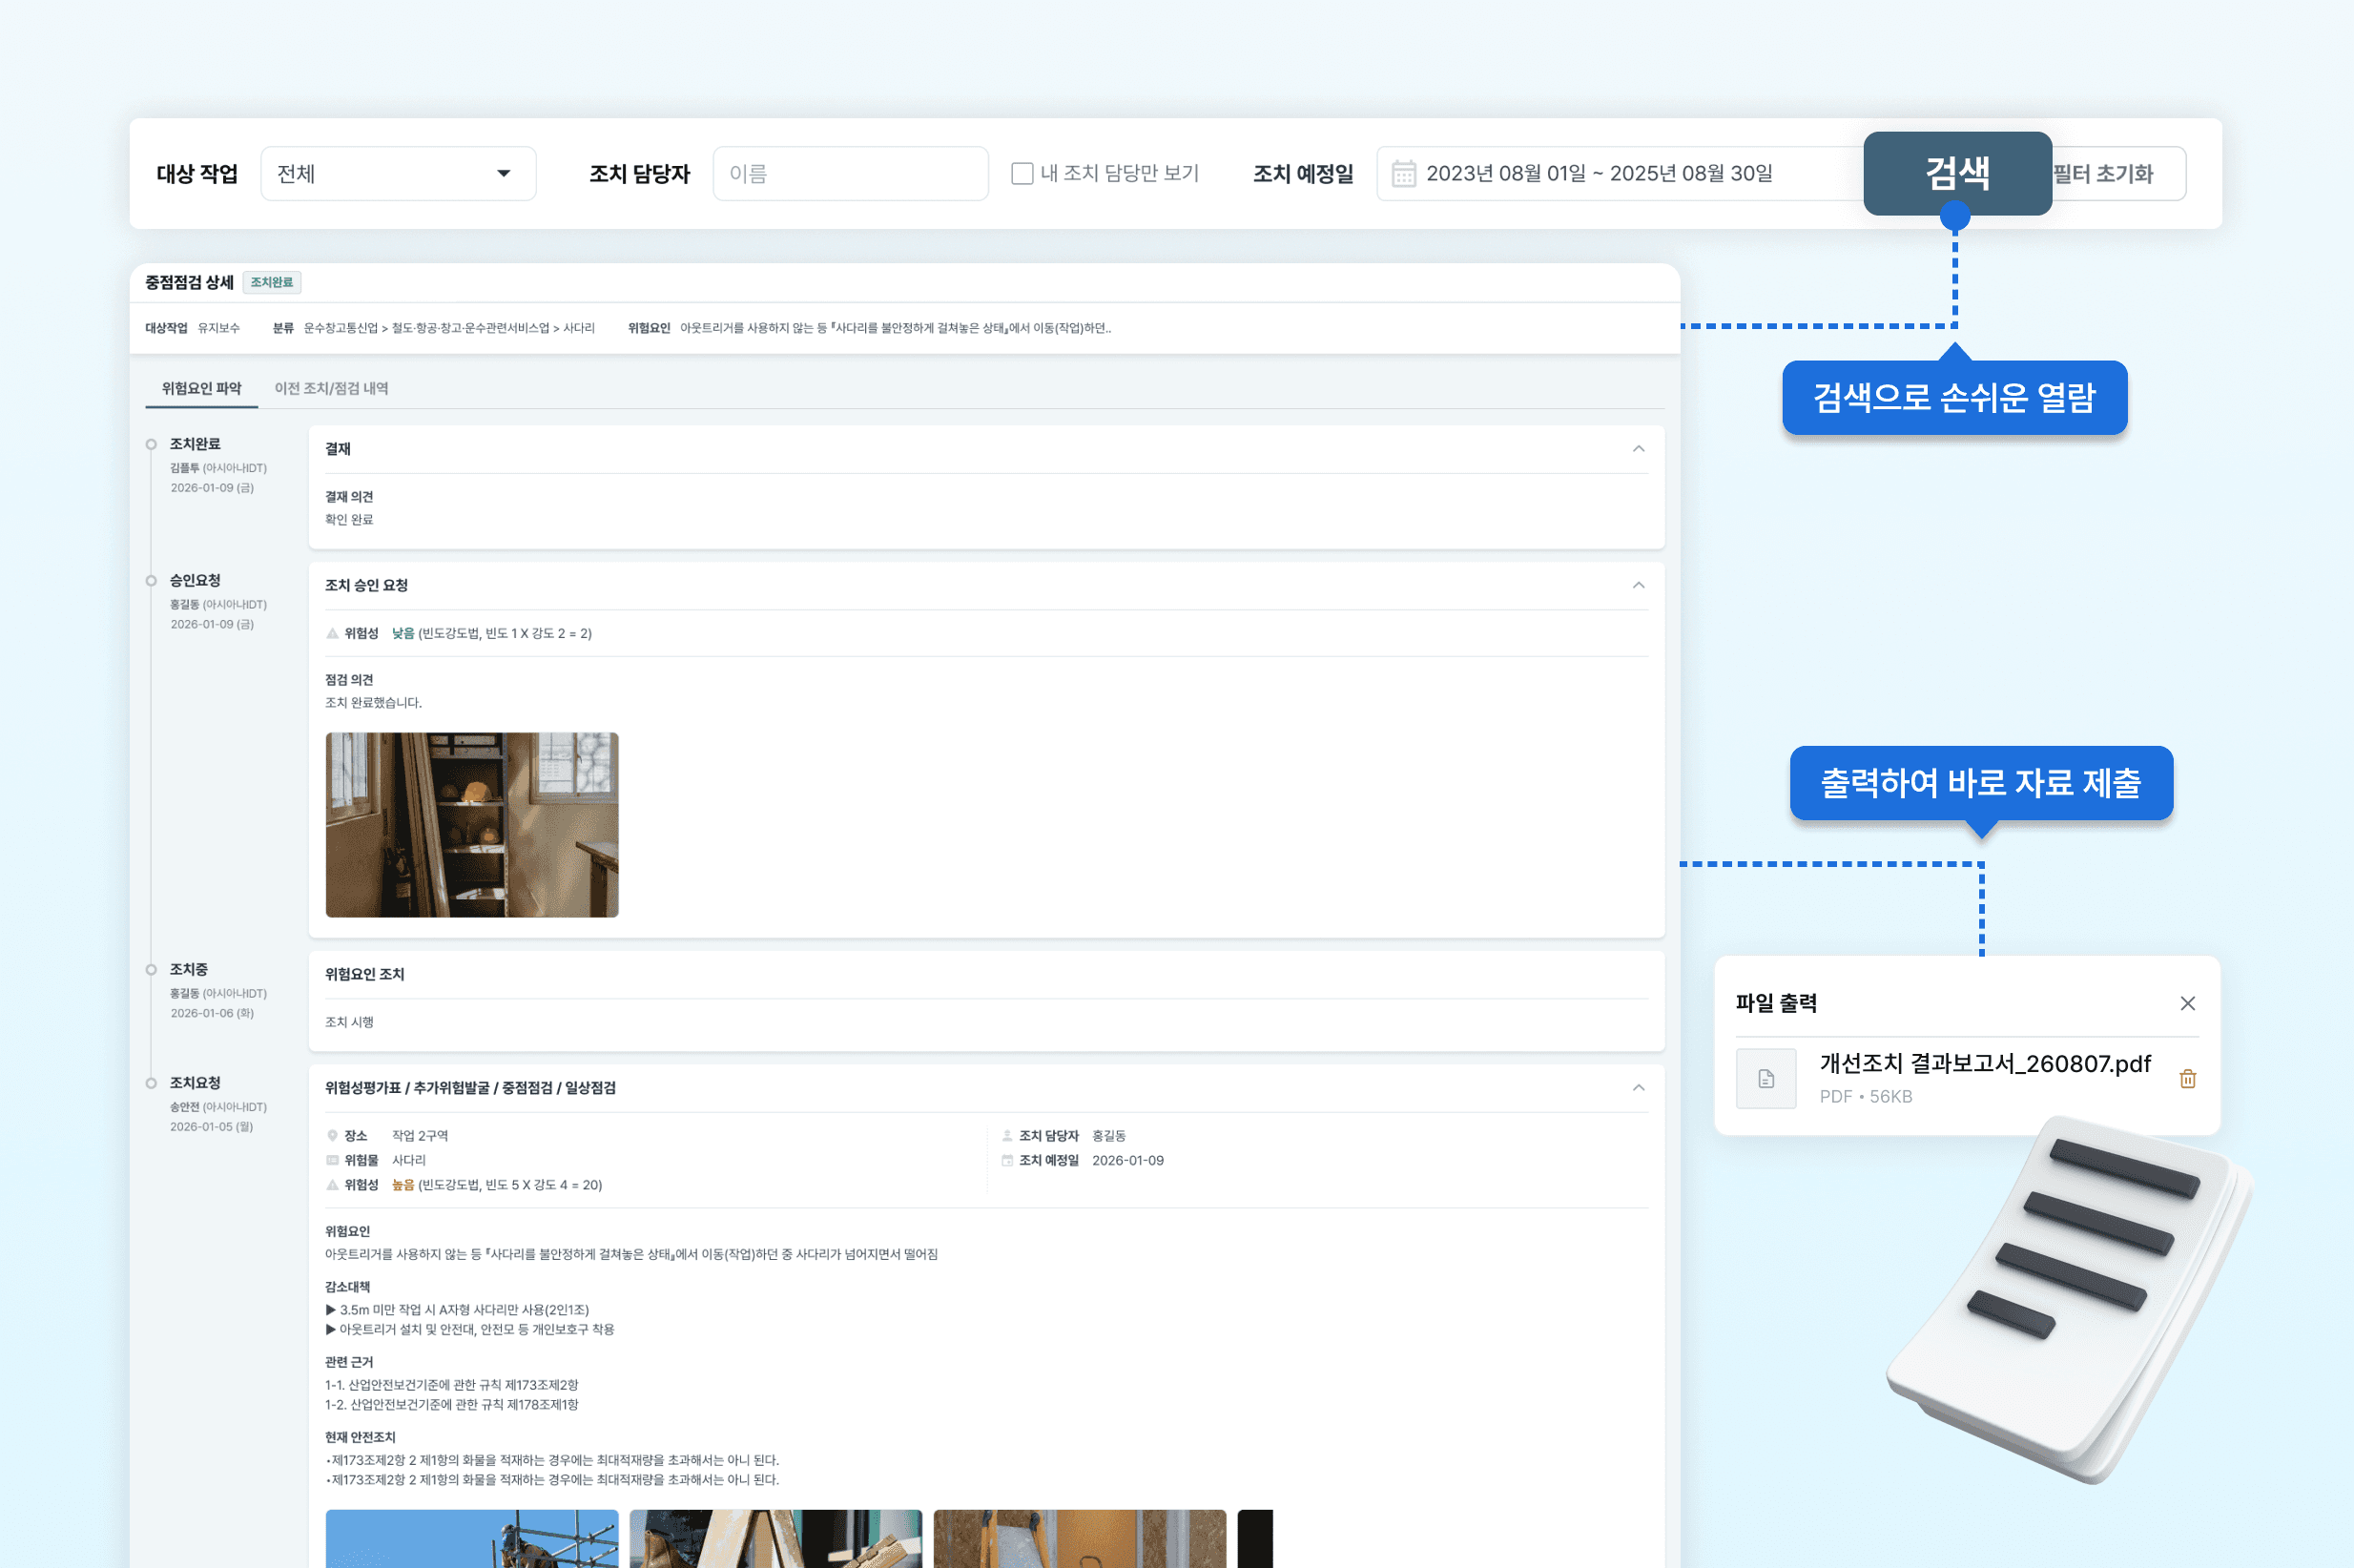The width and height of the screenshot is (2354, 1568).
Task: Collapse the 위험성평가표 section chevron
Action: coord(1638,1088)
